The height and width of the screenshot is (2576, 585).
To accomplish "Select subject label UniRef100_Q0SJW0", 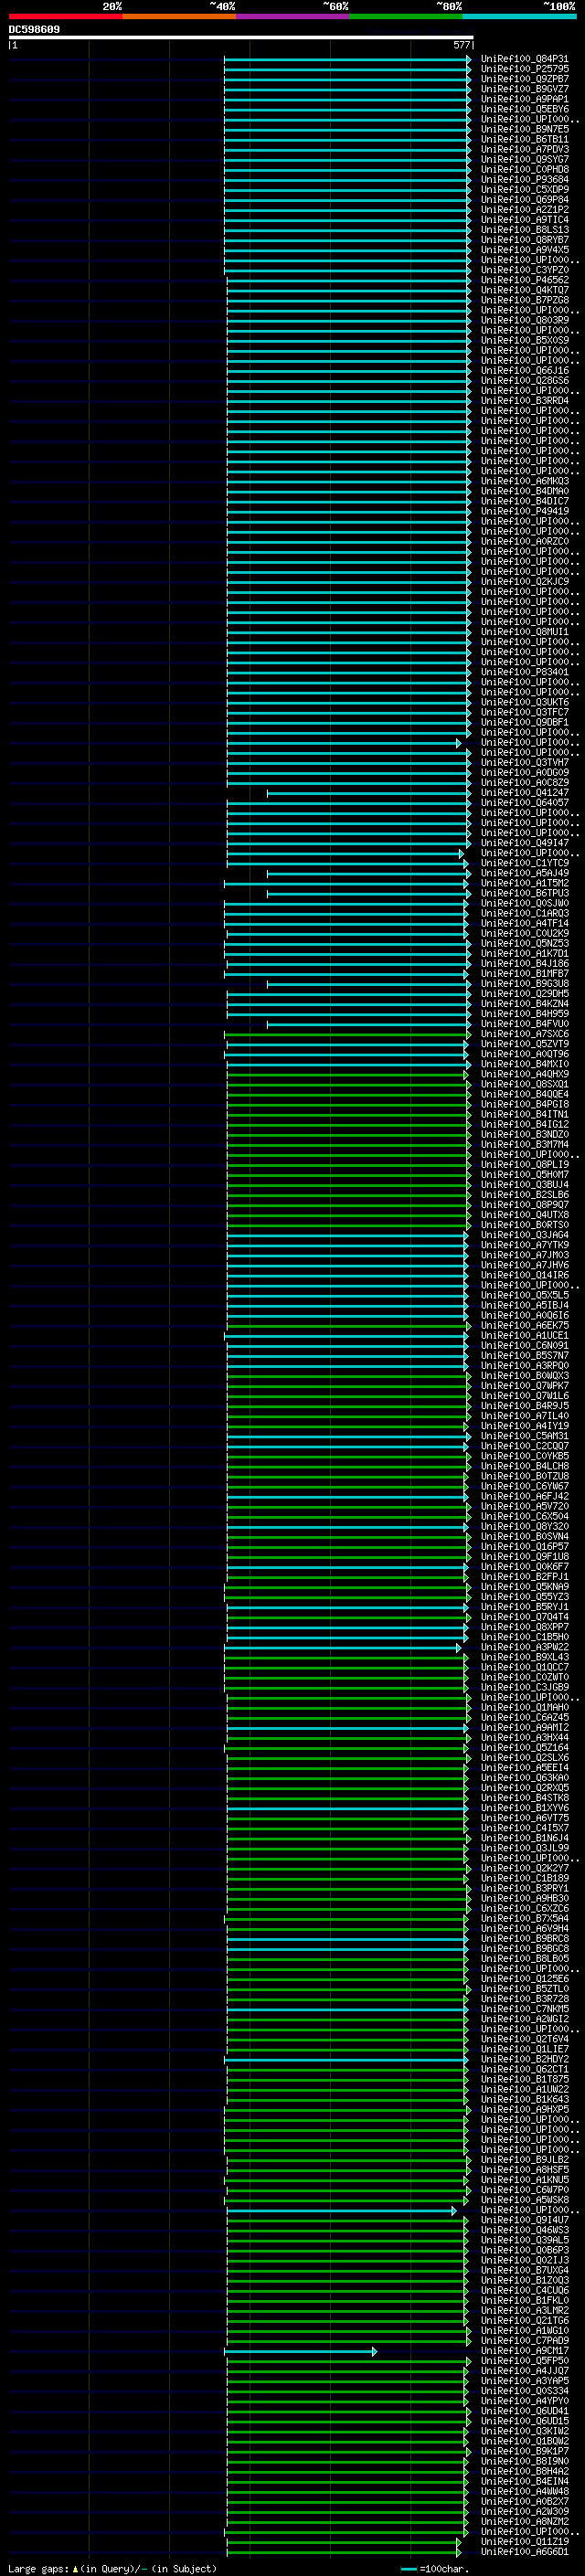I will coord(525,903).
